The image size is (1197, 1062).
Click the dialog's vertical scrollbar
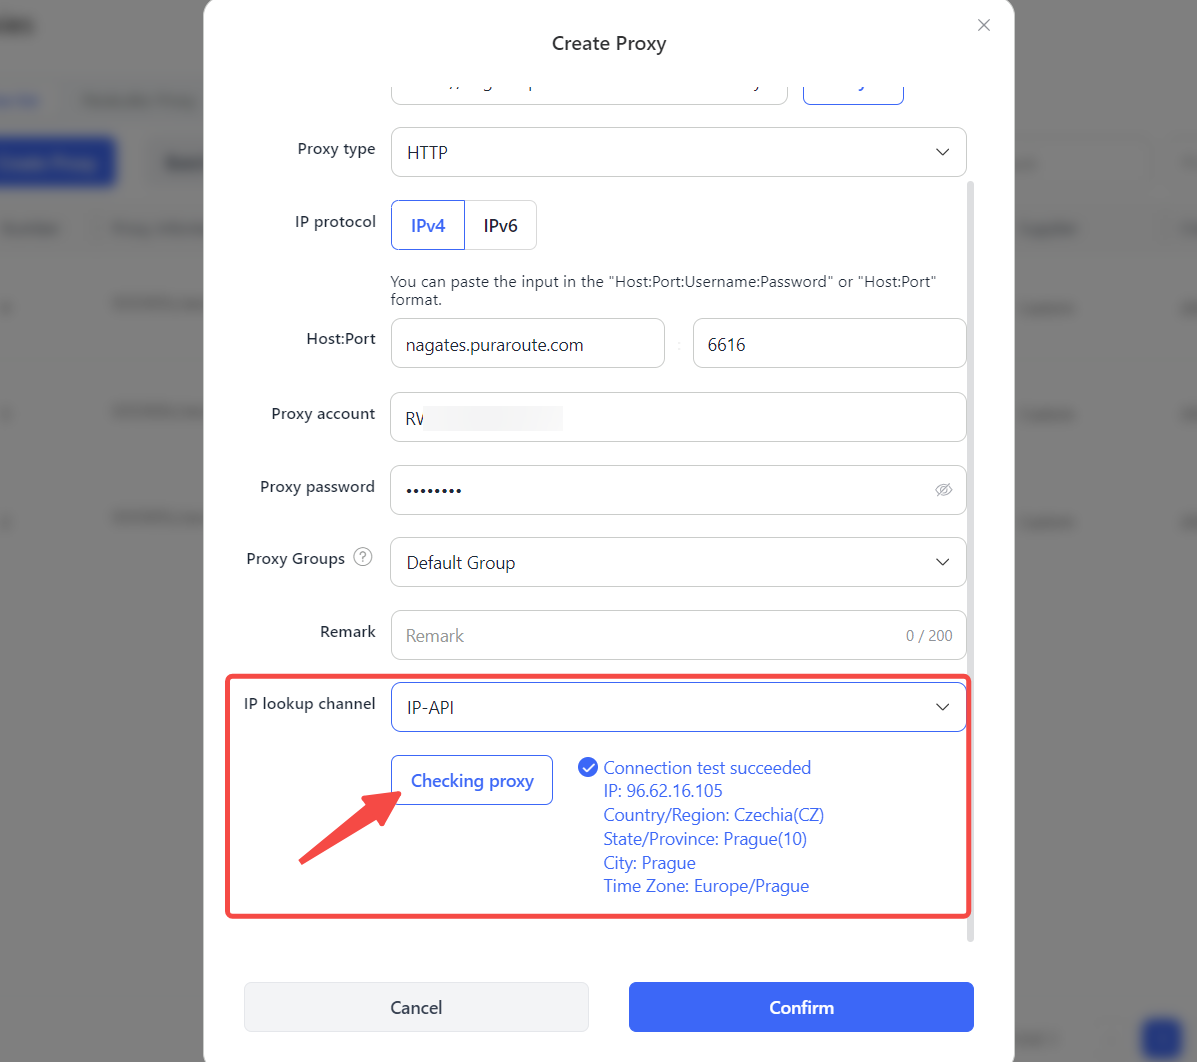tap(970, 561)
